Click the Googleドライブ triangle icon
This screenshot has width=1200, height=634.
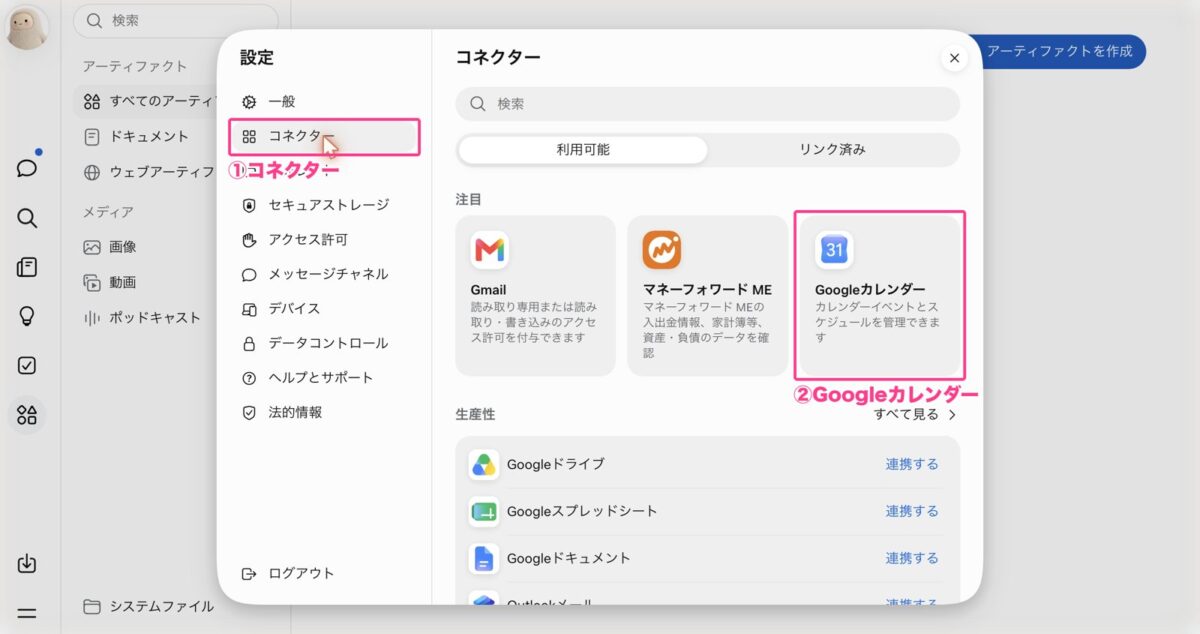tap(484, 464)
